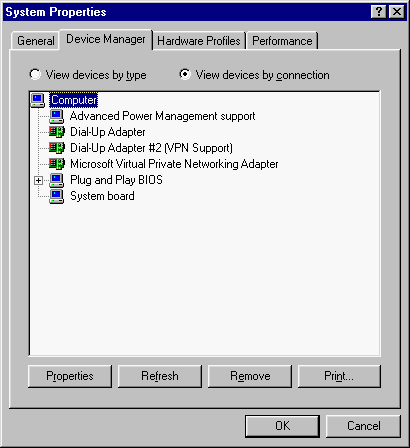The width and height of the screenshot is (410, 448).
Task: Open the Print dialog
Action: [339, 376]
